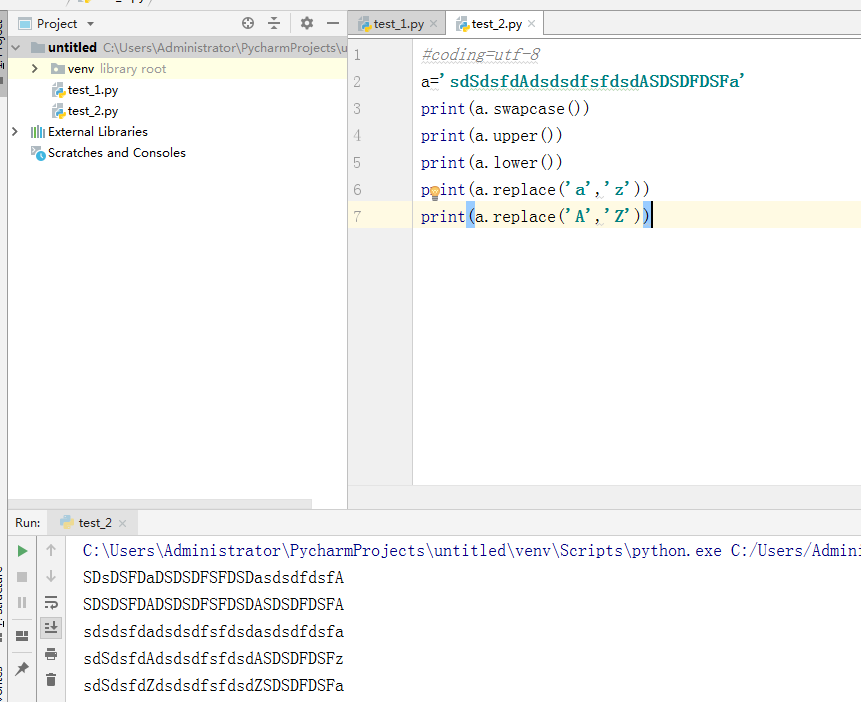Open Project panel settings gear

point(307,23)
